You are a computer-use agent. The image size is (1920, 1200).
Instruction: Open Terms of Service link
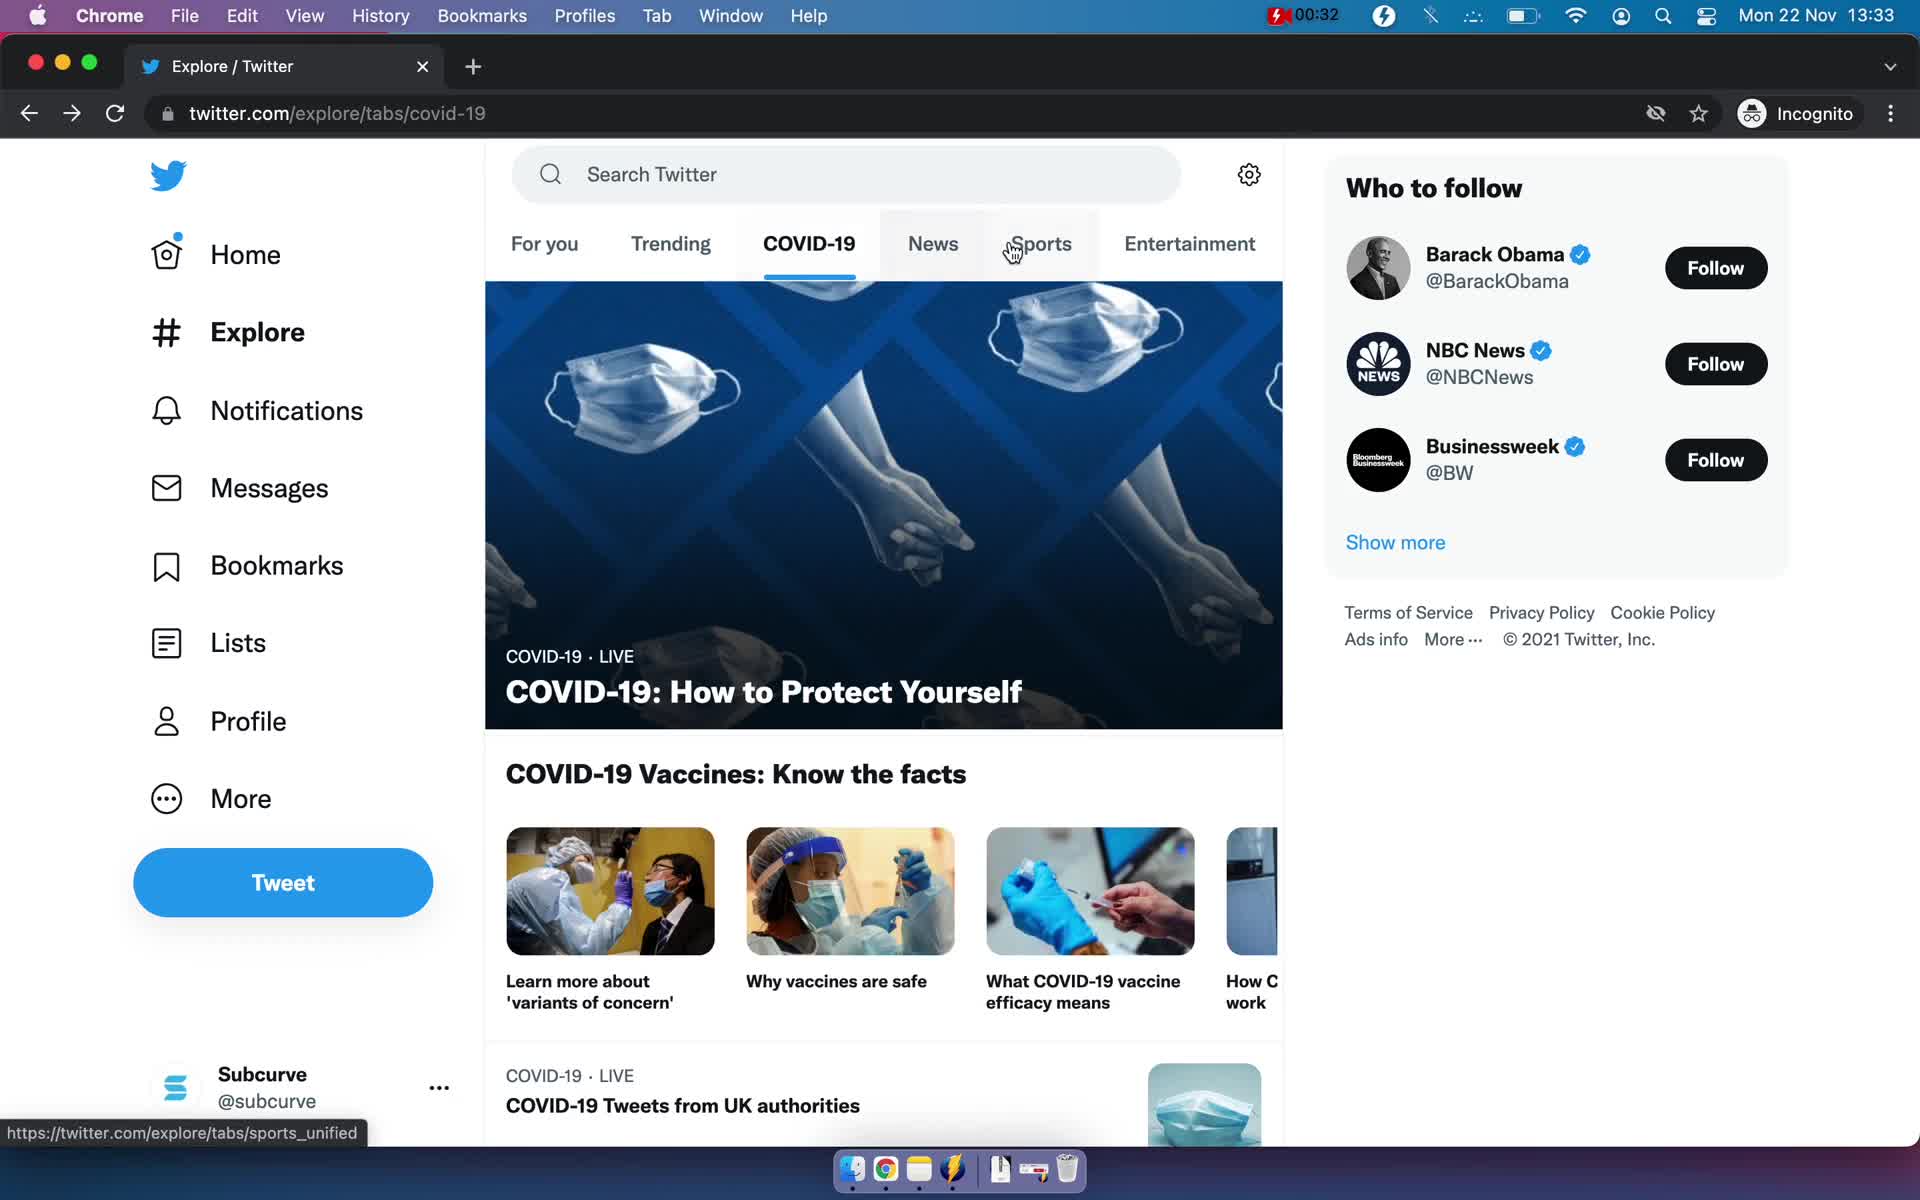coord(1407,612)
